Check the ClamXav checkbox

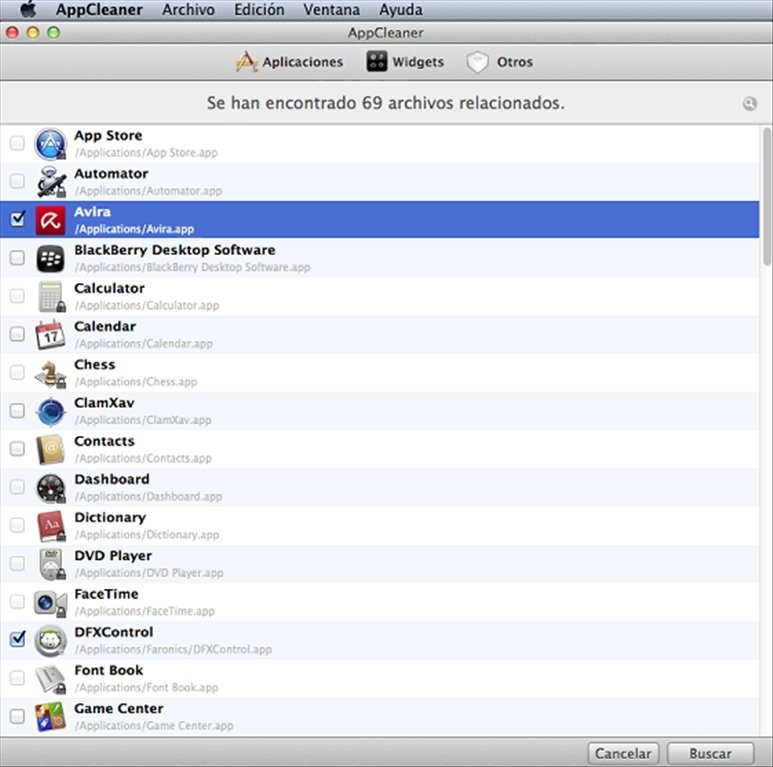pos(17,410)
